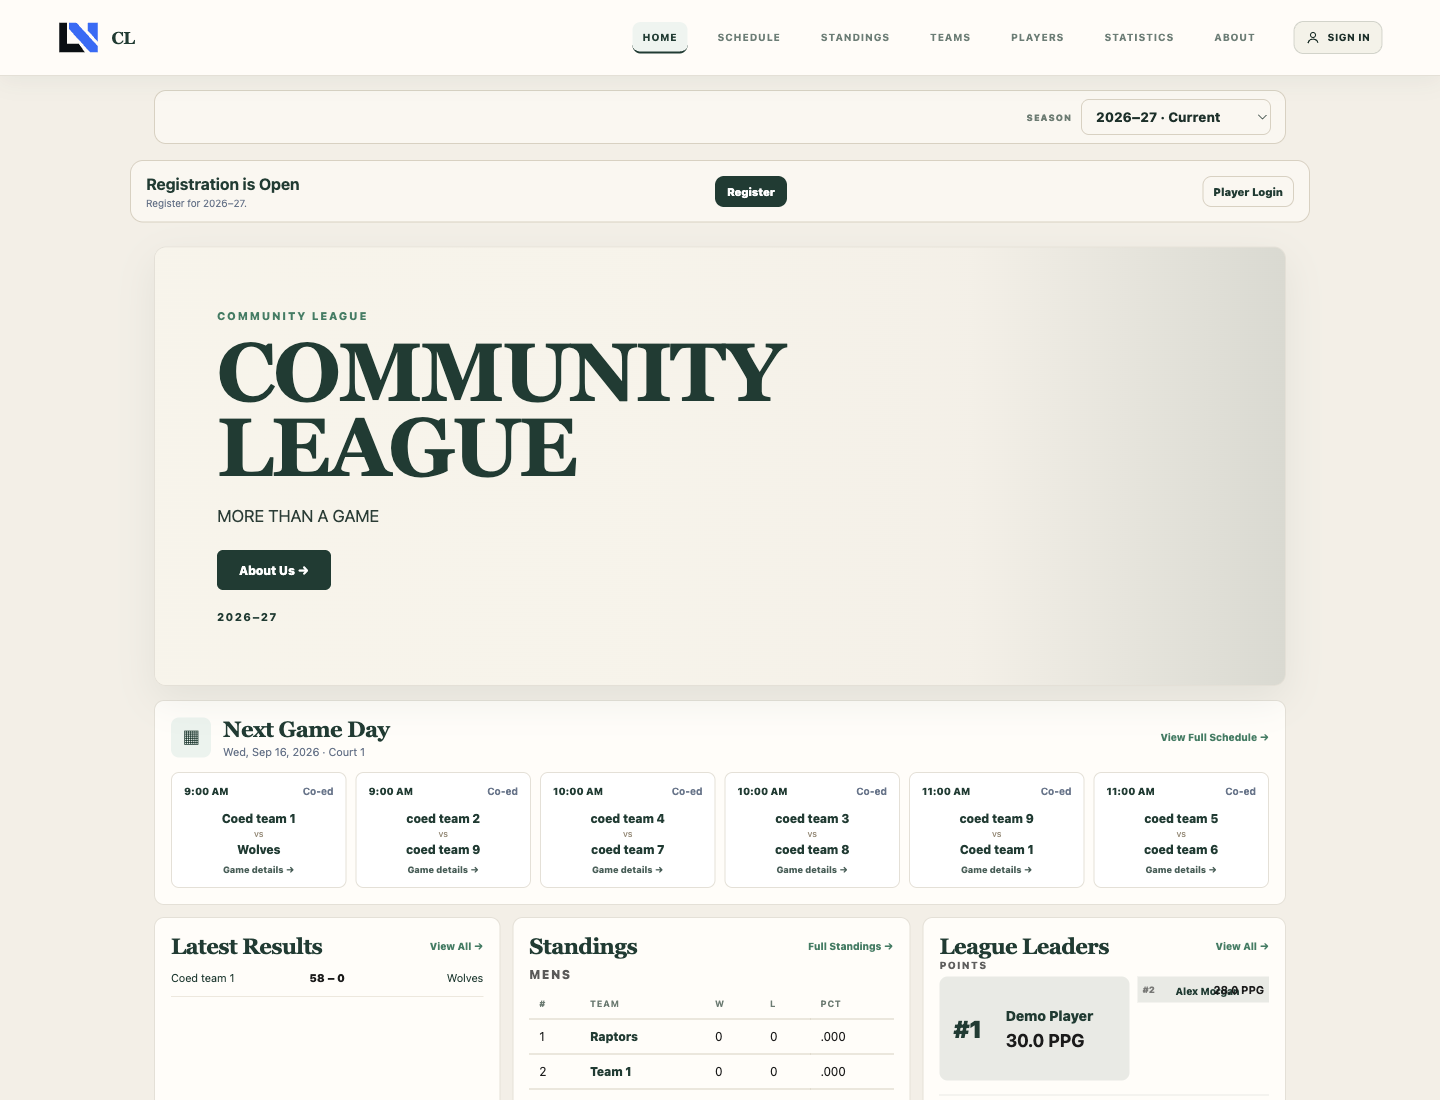Click the About Us button
The image size is (1440, 1100).
[274, 570]
